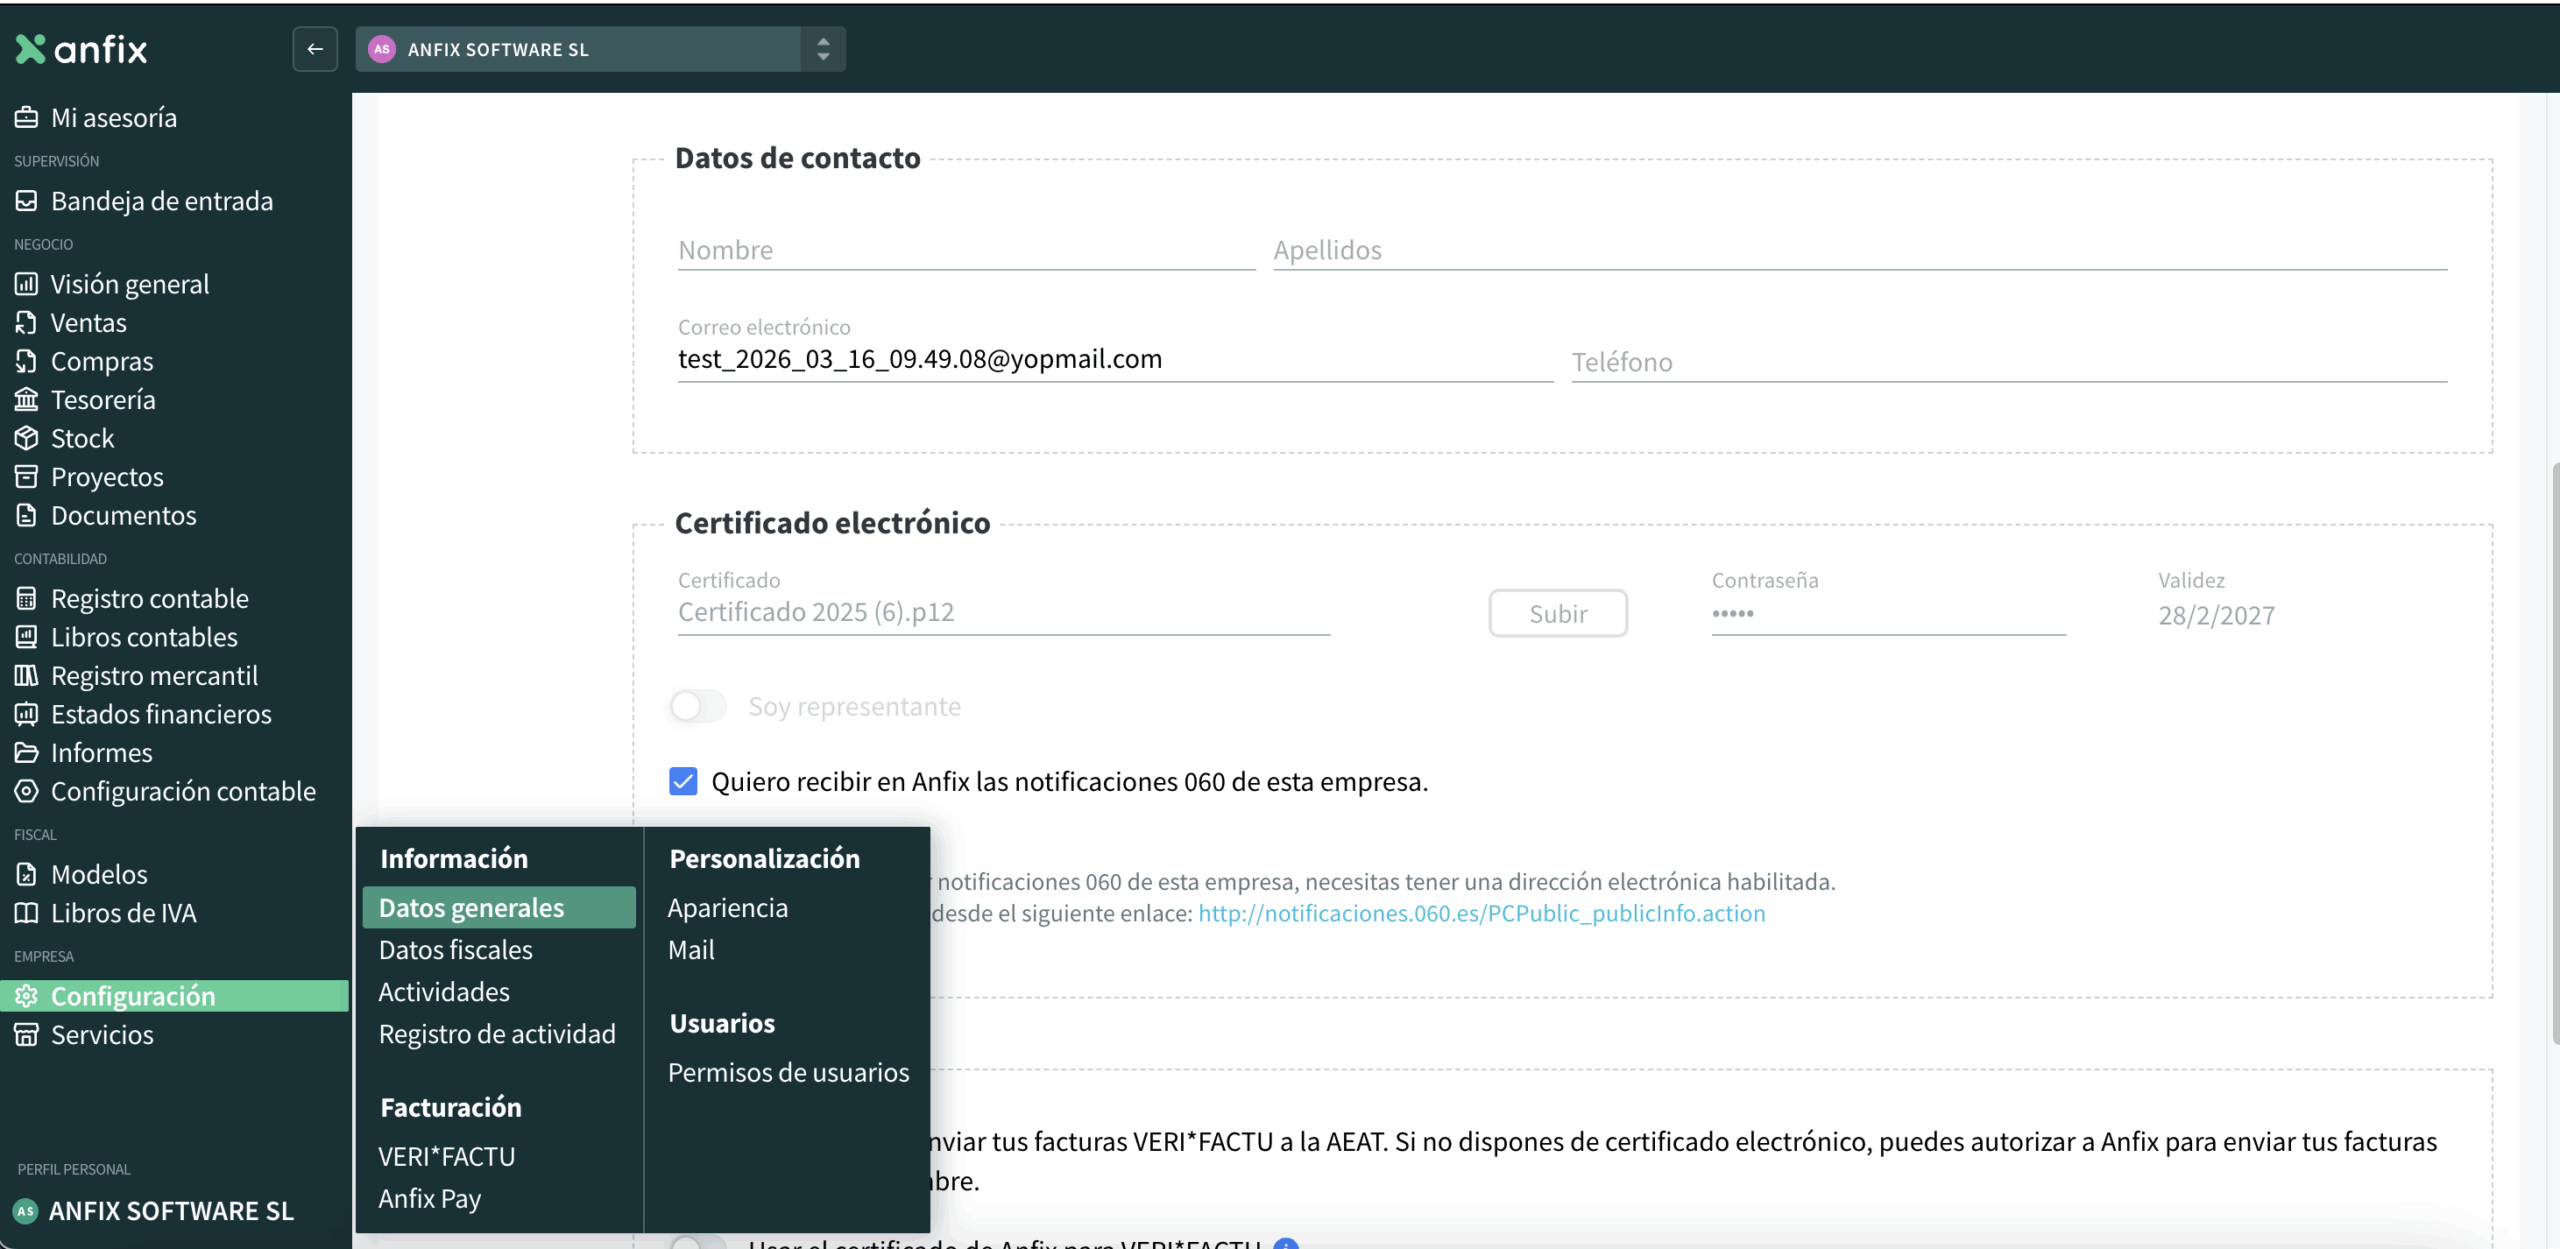The height and width of the screenshot is (1249, 2560).
Task: Uncheck the notificaciones 060 checkbox
Action: pyautogui.click(x=683, y=781)
